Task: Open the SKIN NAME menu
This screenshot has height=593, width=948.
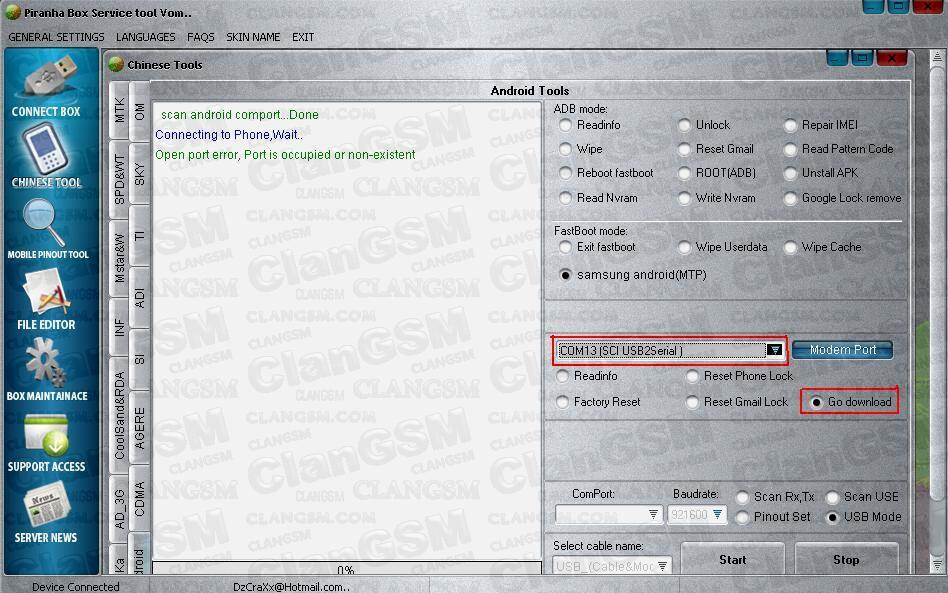Action: click(253, 37)
